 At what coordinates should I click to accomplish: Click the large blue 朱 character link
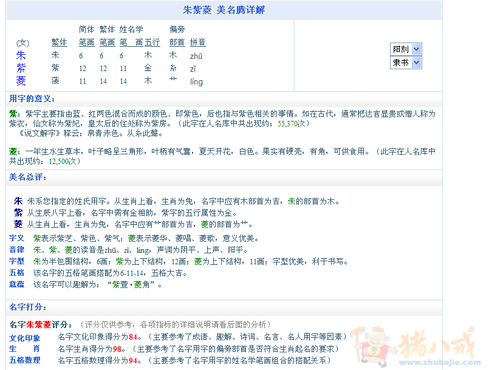(x=21, y=55)
